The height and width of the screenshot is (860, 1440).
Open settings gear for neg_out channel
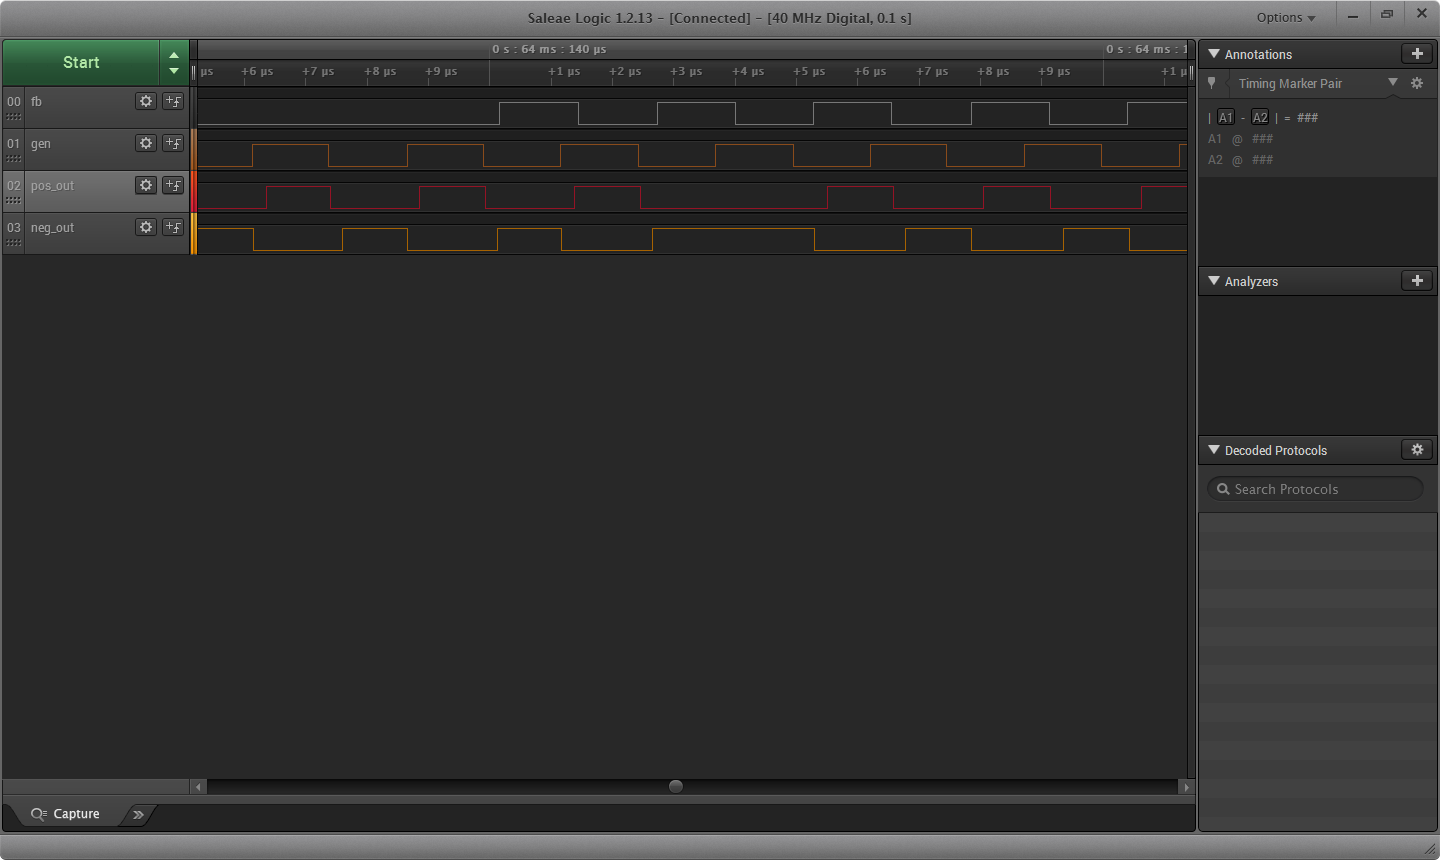coord(146,227)
